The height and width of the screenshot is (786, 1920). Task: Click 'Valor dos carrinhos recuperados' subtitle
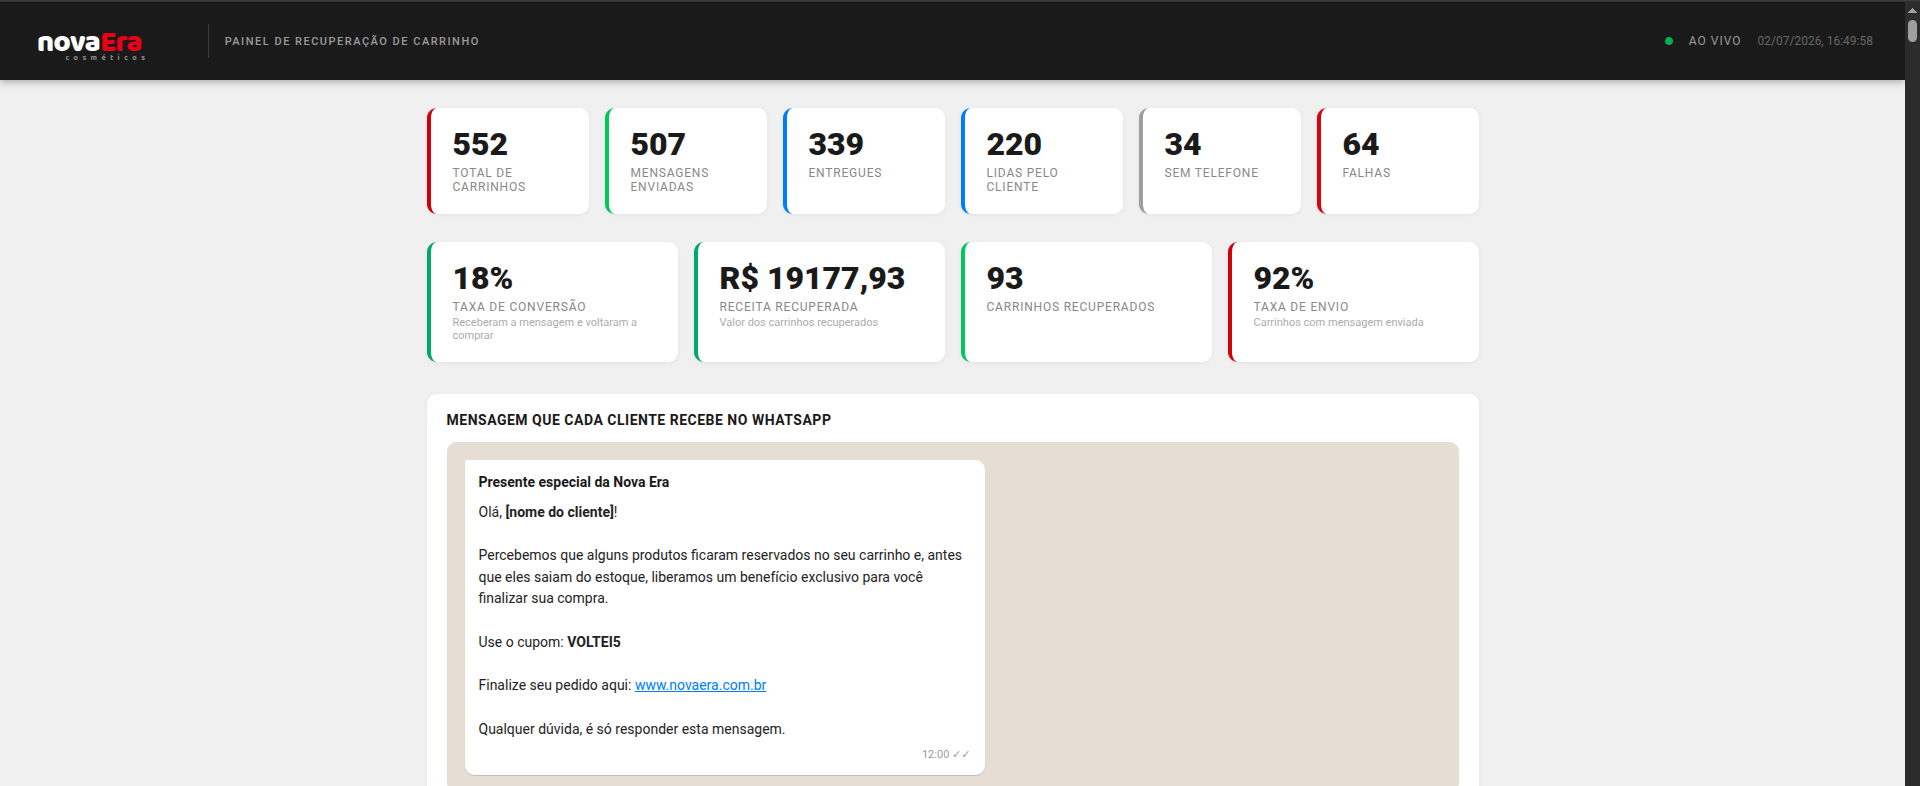798,322
